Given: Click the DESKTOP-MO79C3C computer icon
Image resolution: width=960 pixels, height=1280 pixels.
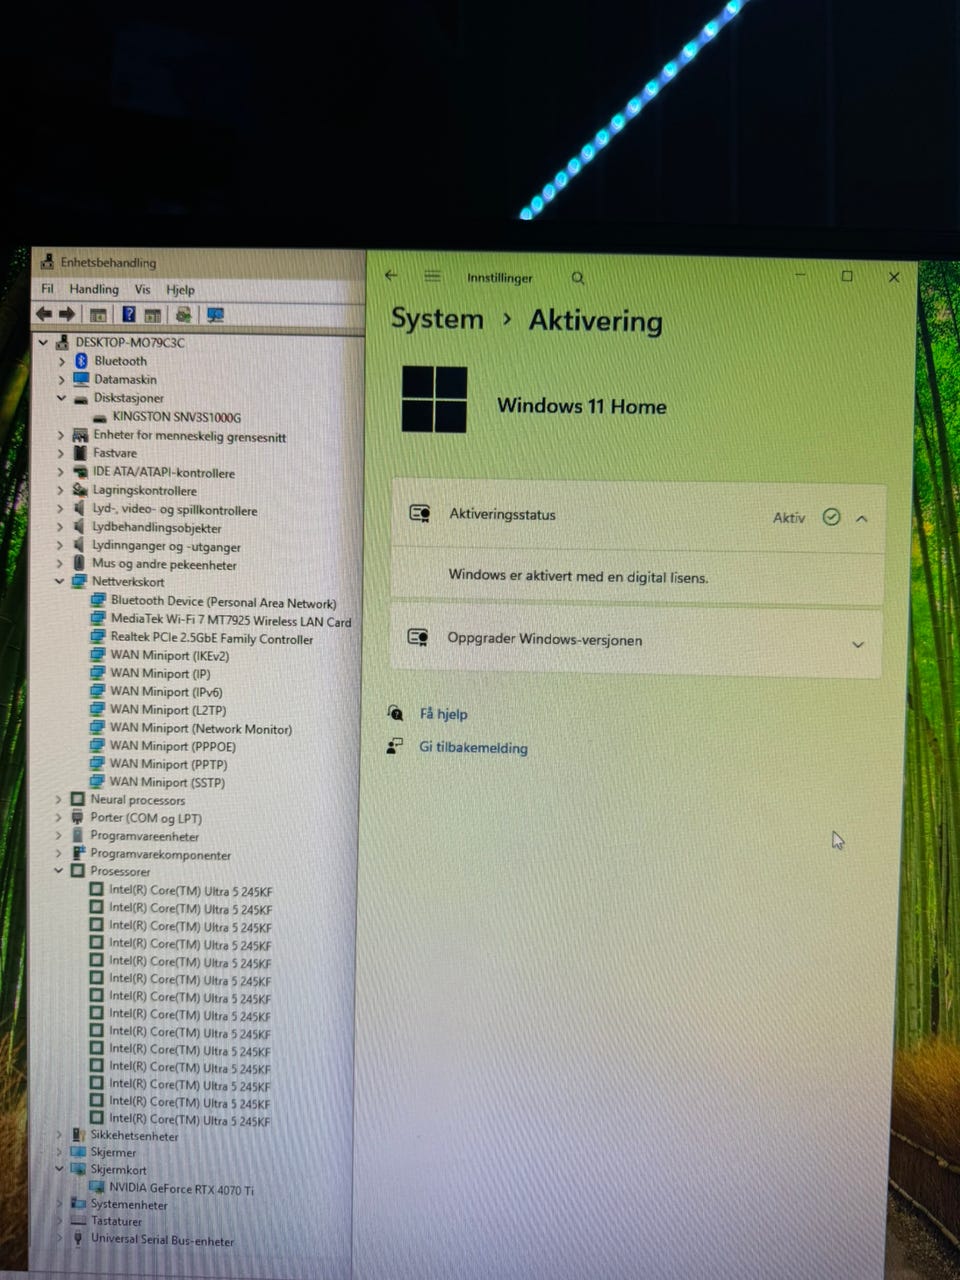Looking at the screenshot, I should tap(63, 342).
